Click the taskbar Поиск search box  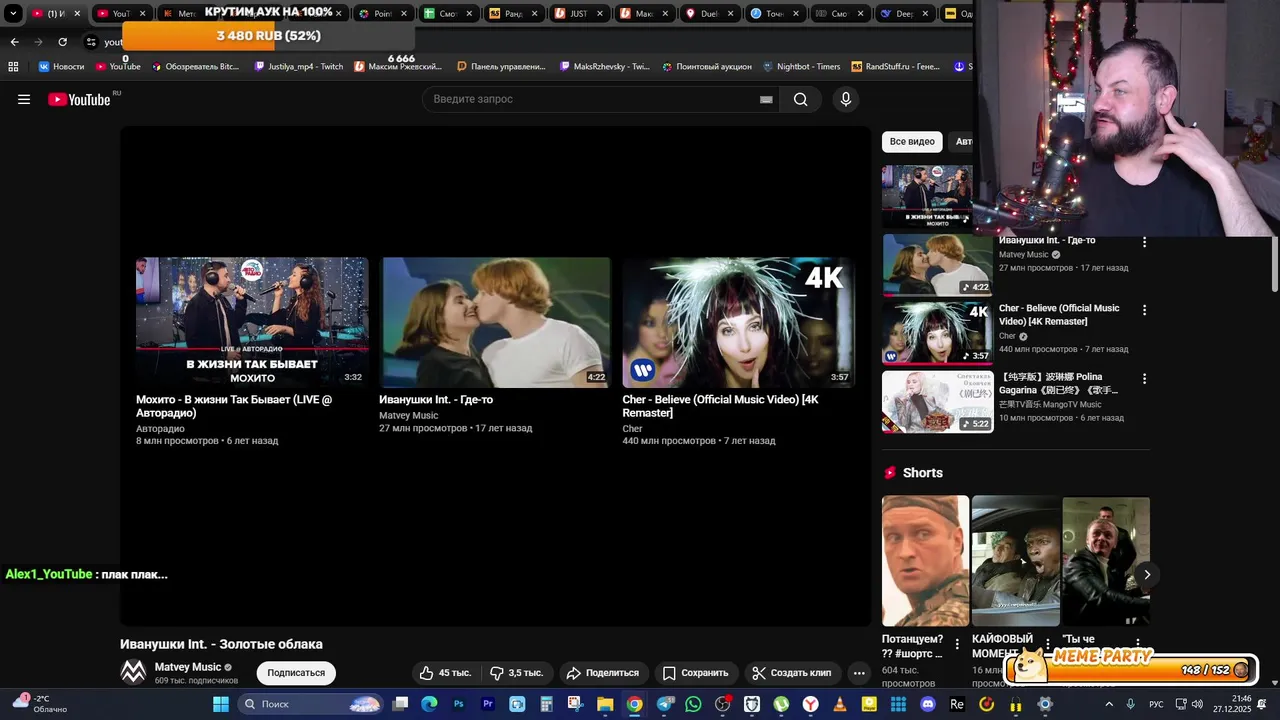tap(311, 704)
